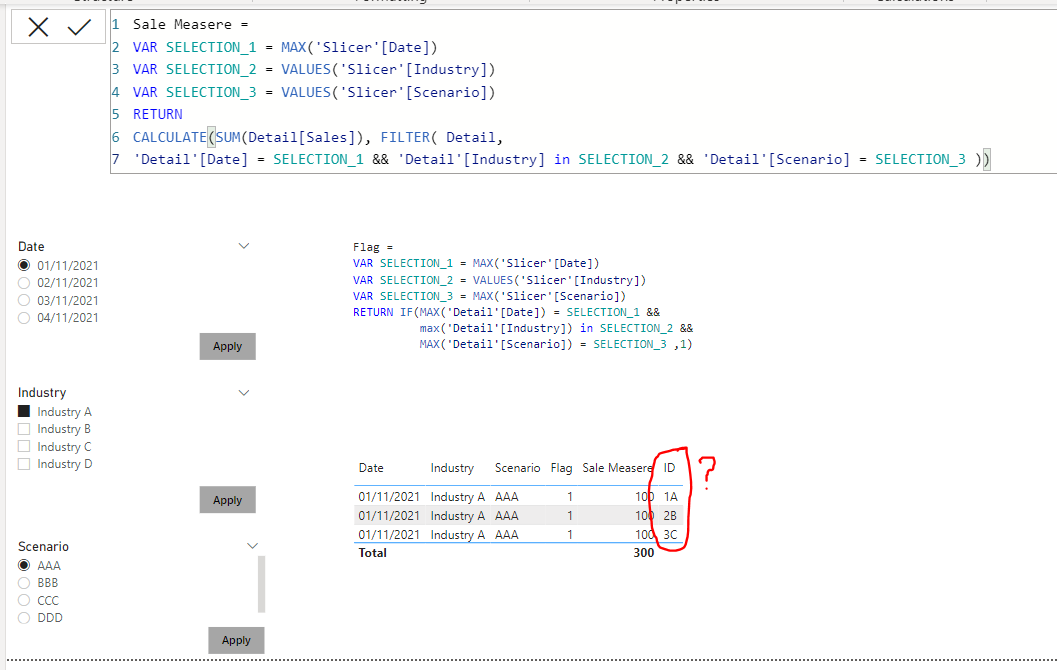
Task: Commit the formula with checkmark icon
Action: click(x=80, y=27)
